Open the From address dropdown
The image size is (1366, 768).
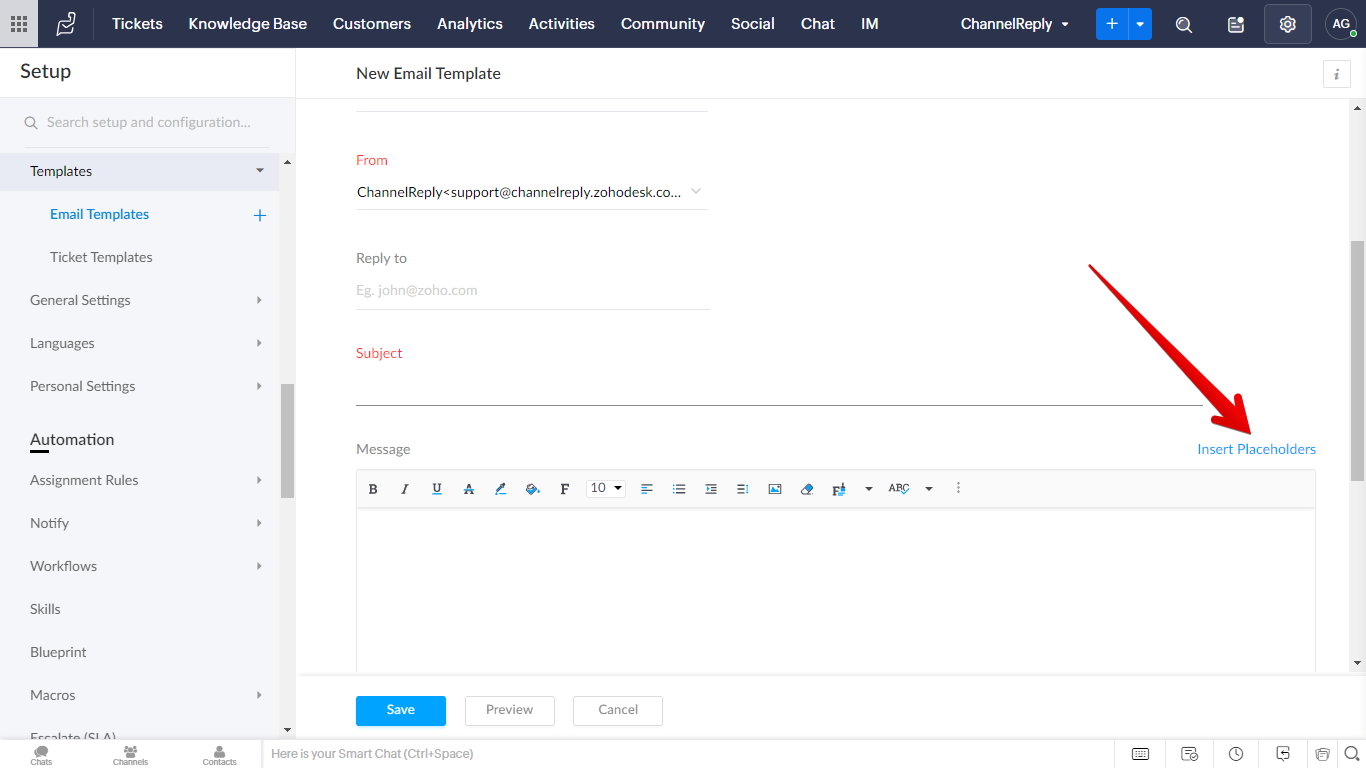click(532, 192)
